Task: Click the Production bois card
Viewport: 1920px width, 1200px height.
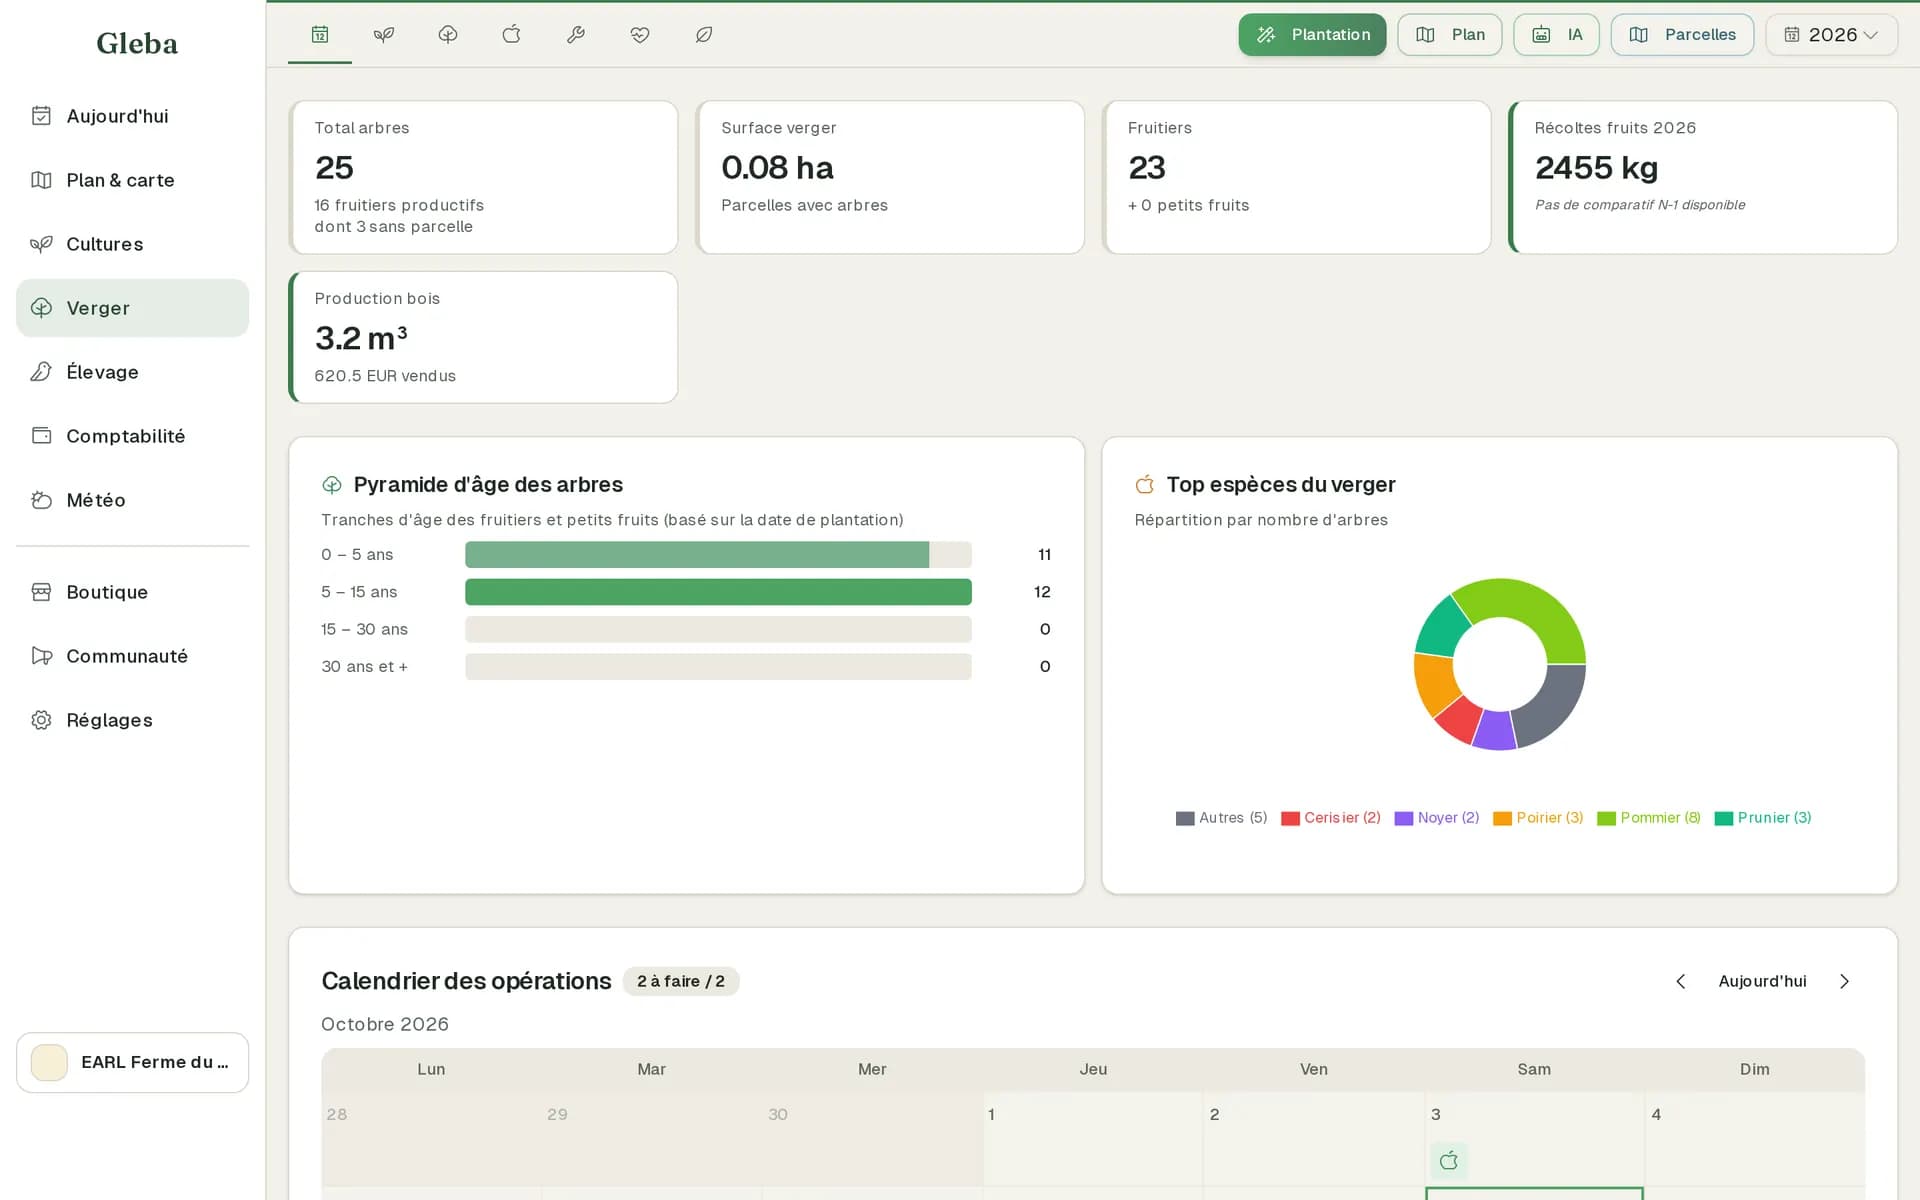Action: pyautogui.click(x=483, y=338)
